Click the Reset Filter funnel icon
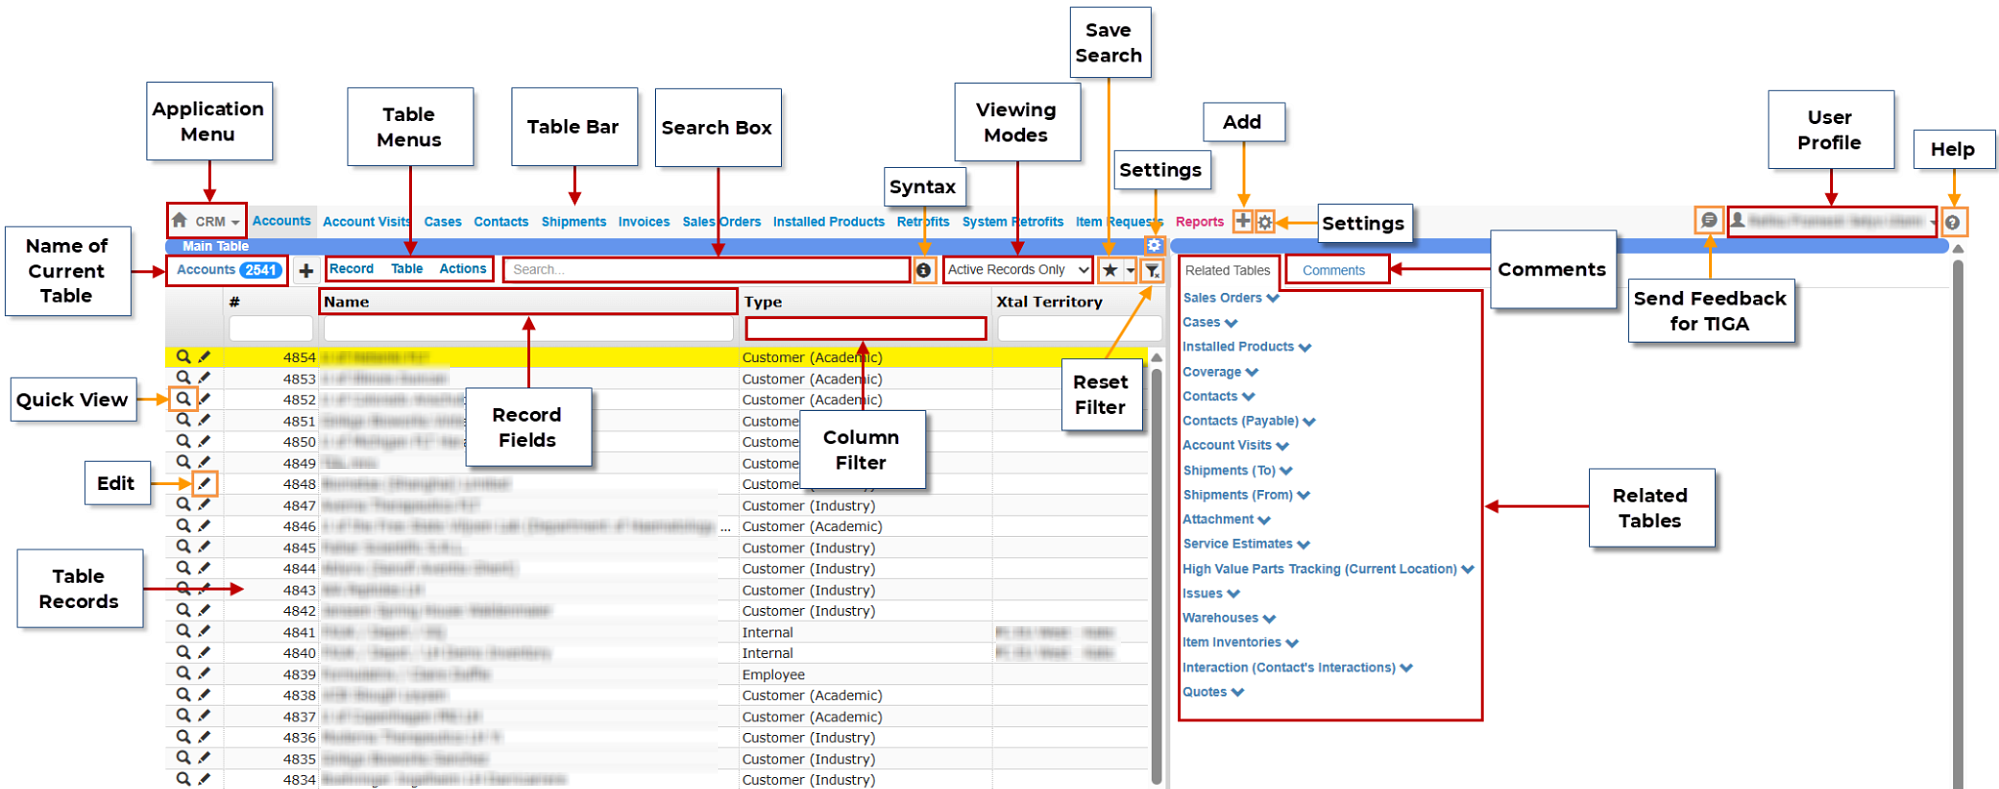The height and width of the screenshot is (789, 1999). 1152,270
